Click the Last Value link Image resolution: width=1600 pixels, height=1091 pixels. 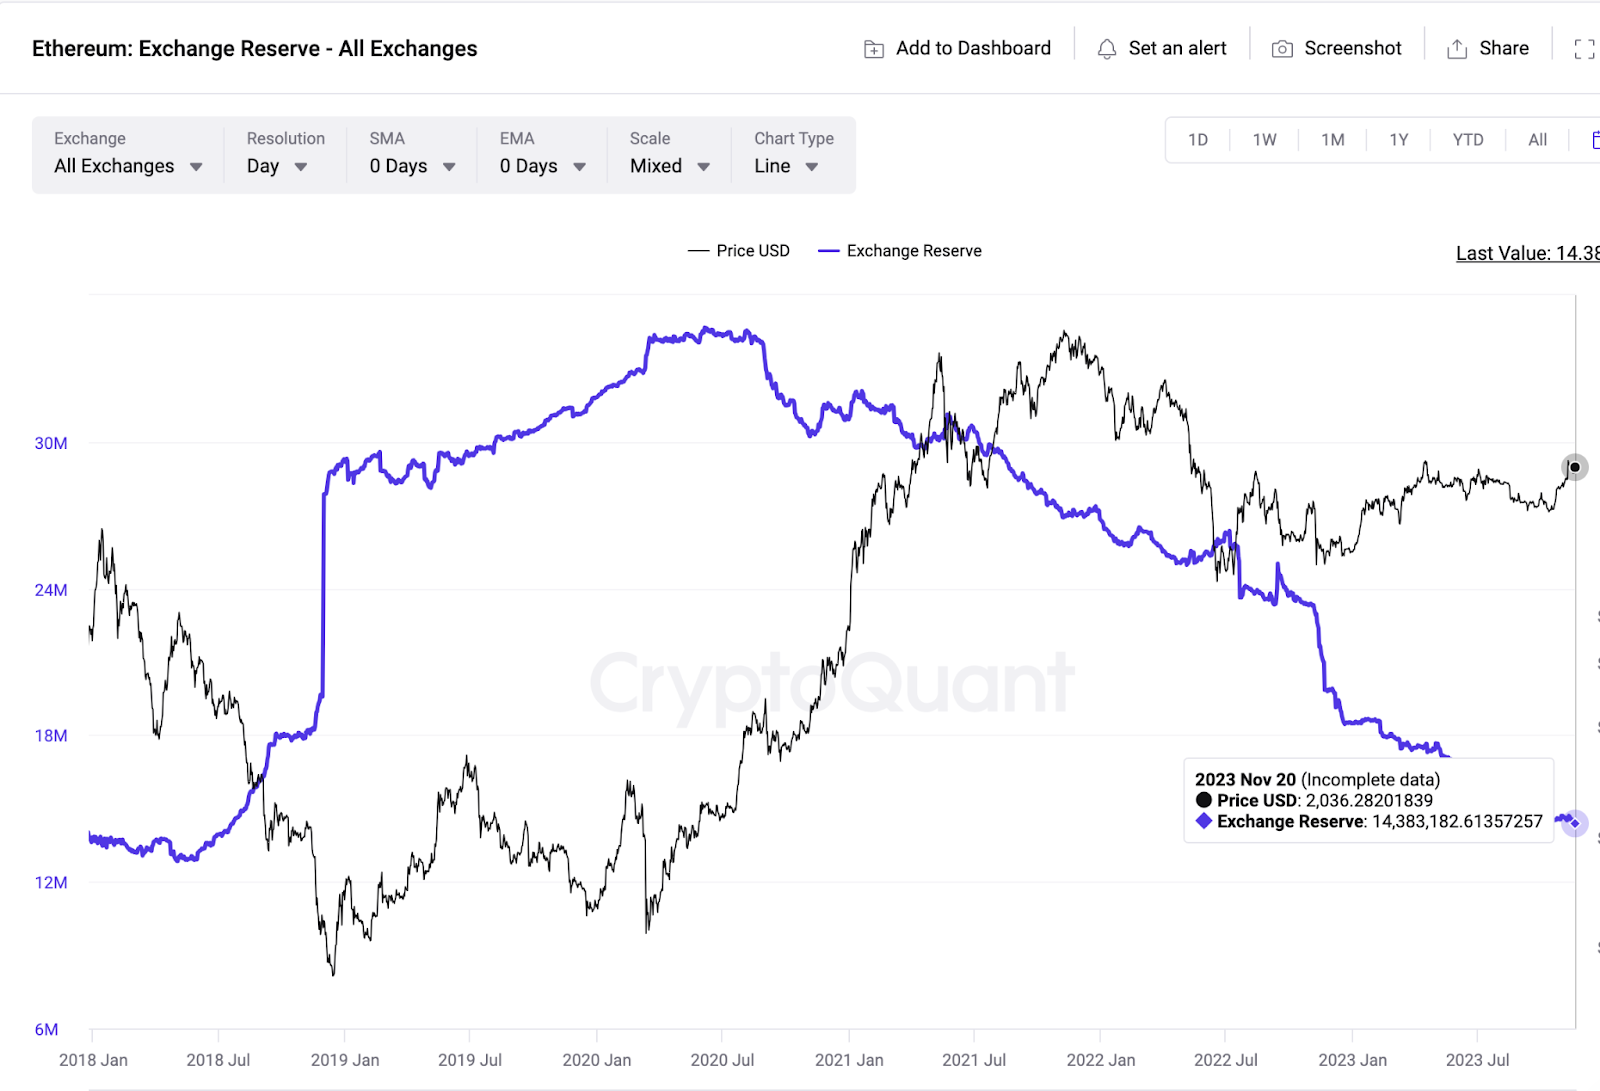click(x=1526, y=253)
